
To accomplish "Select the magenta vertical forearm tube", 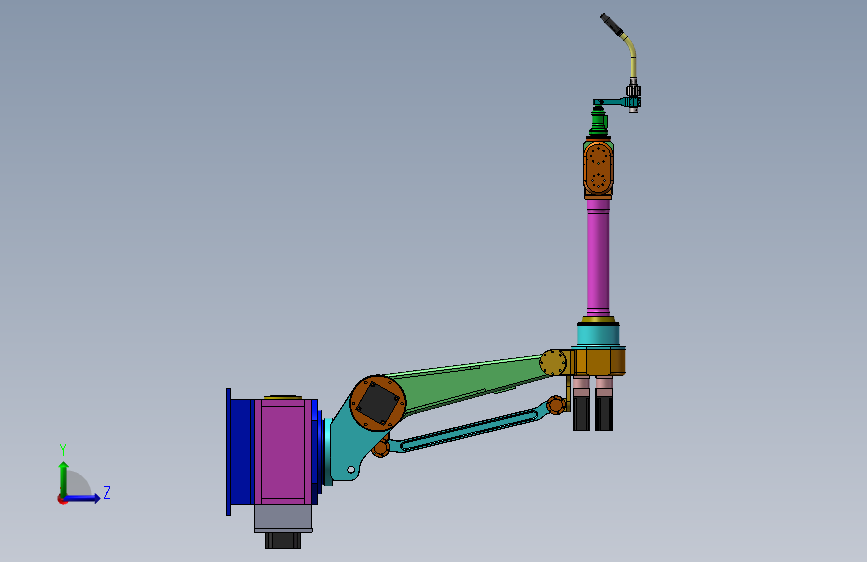I will (x=598, y=258).
